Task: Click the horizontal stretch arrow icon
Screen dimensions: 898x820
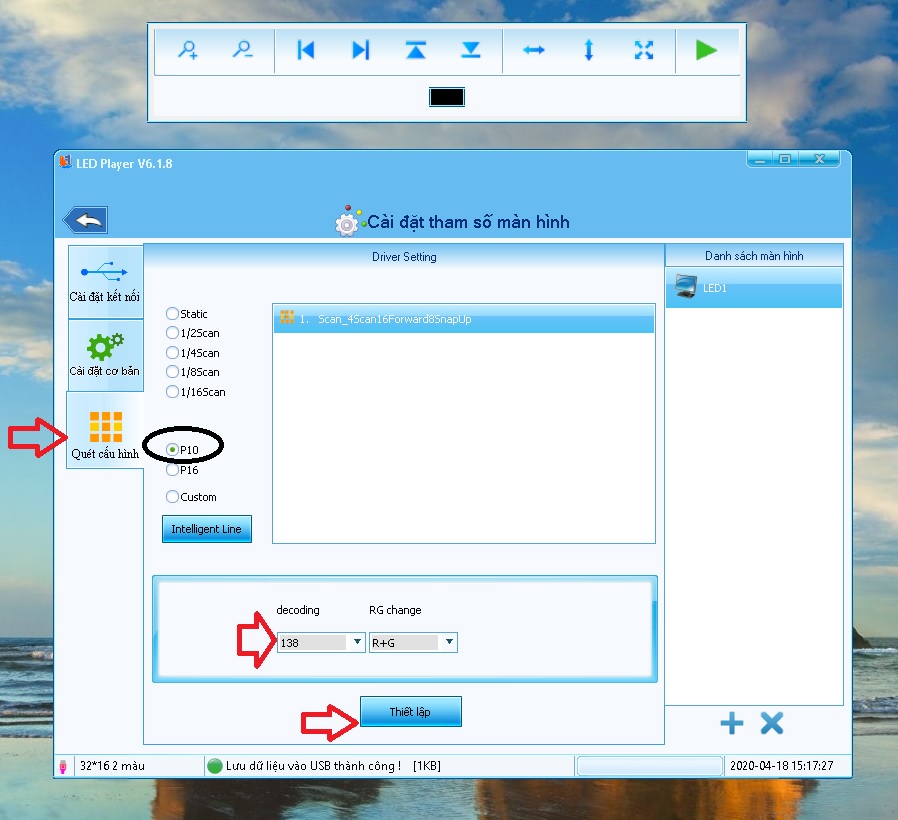Action: tap(534, 50)
